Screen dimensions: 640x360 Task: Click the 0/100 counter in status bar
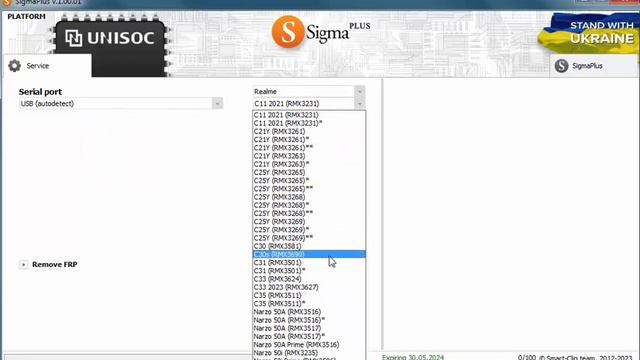point(527,357)
